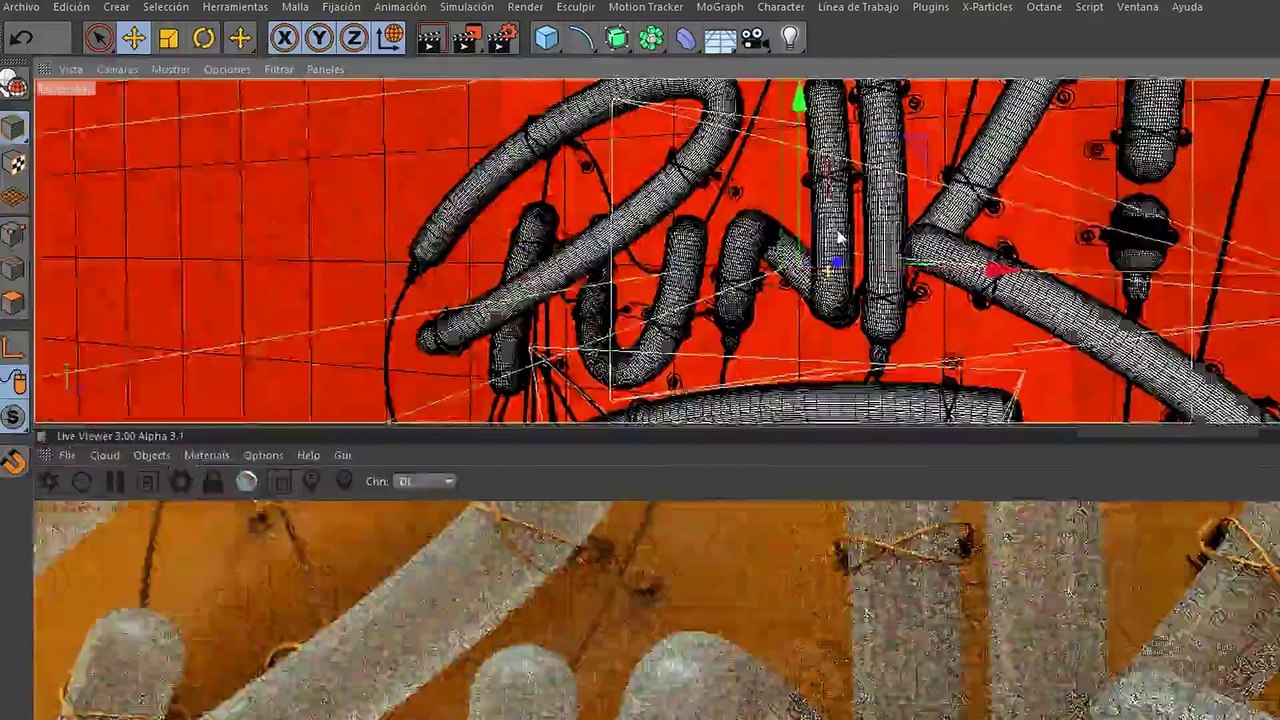The image size is (1280, 720).
Task: Toggle the Y axis lock
Action: click(x=319, y=39)
